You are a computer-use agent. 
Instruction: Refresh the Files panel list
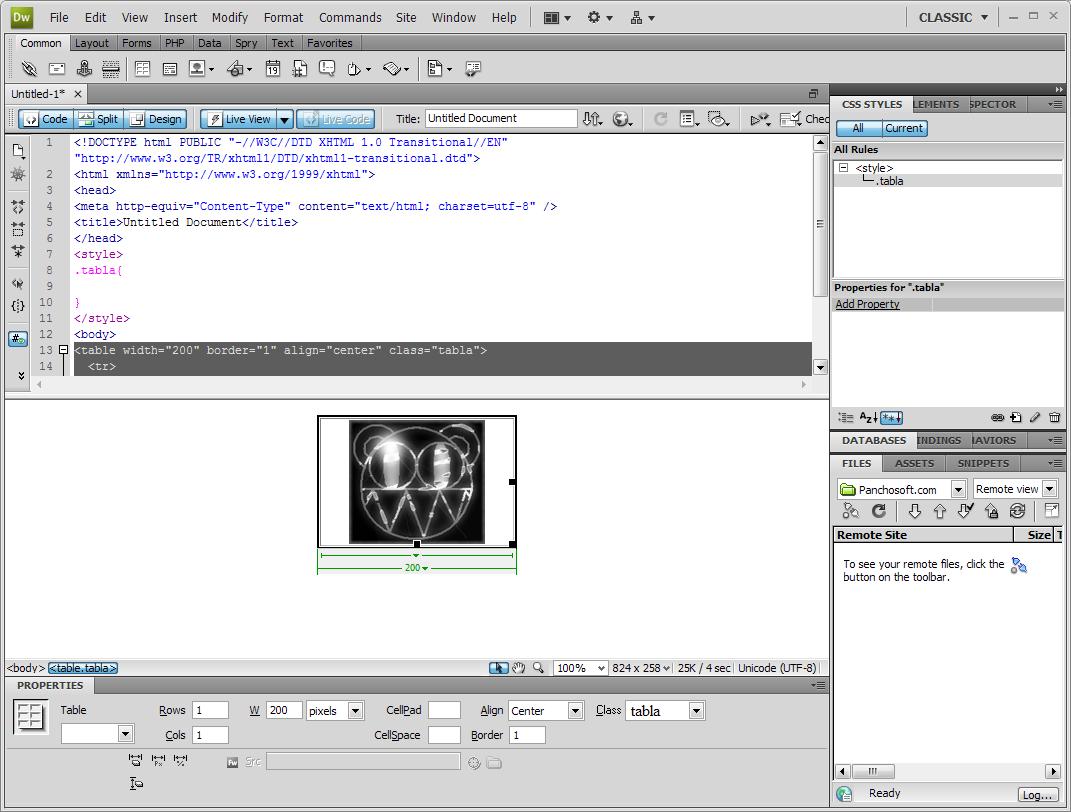point(879,511)
